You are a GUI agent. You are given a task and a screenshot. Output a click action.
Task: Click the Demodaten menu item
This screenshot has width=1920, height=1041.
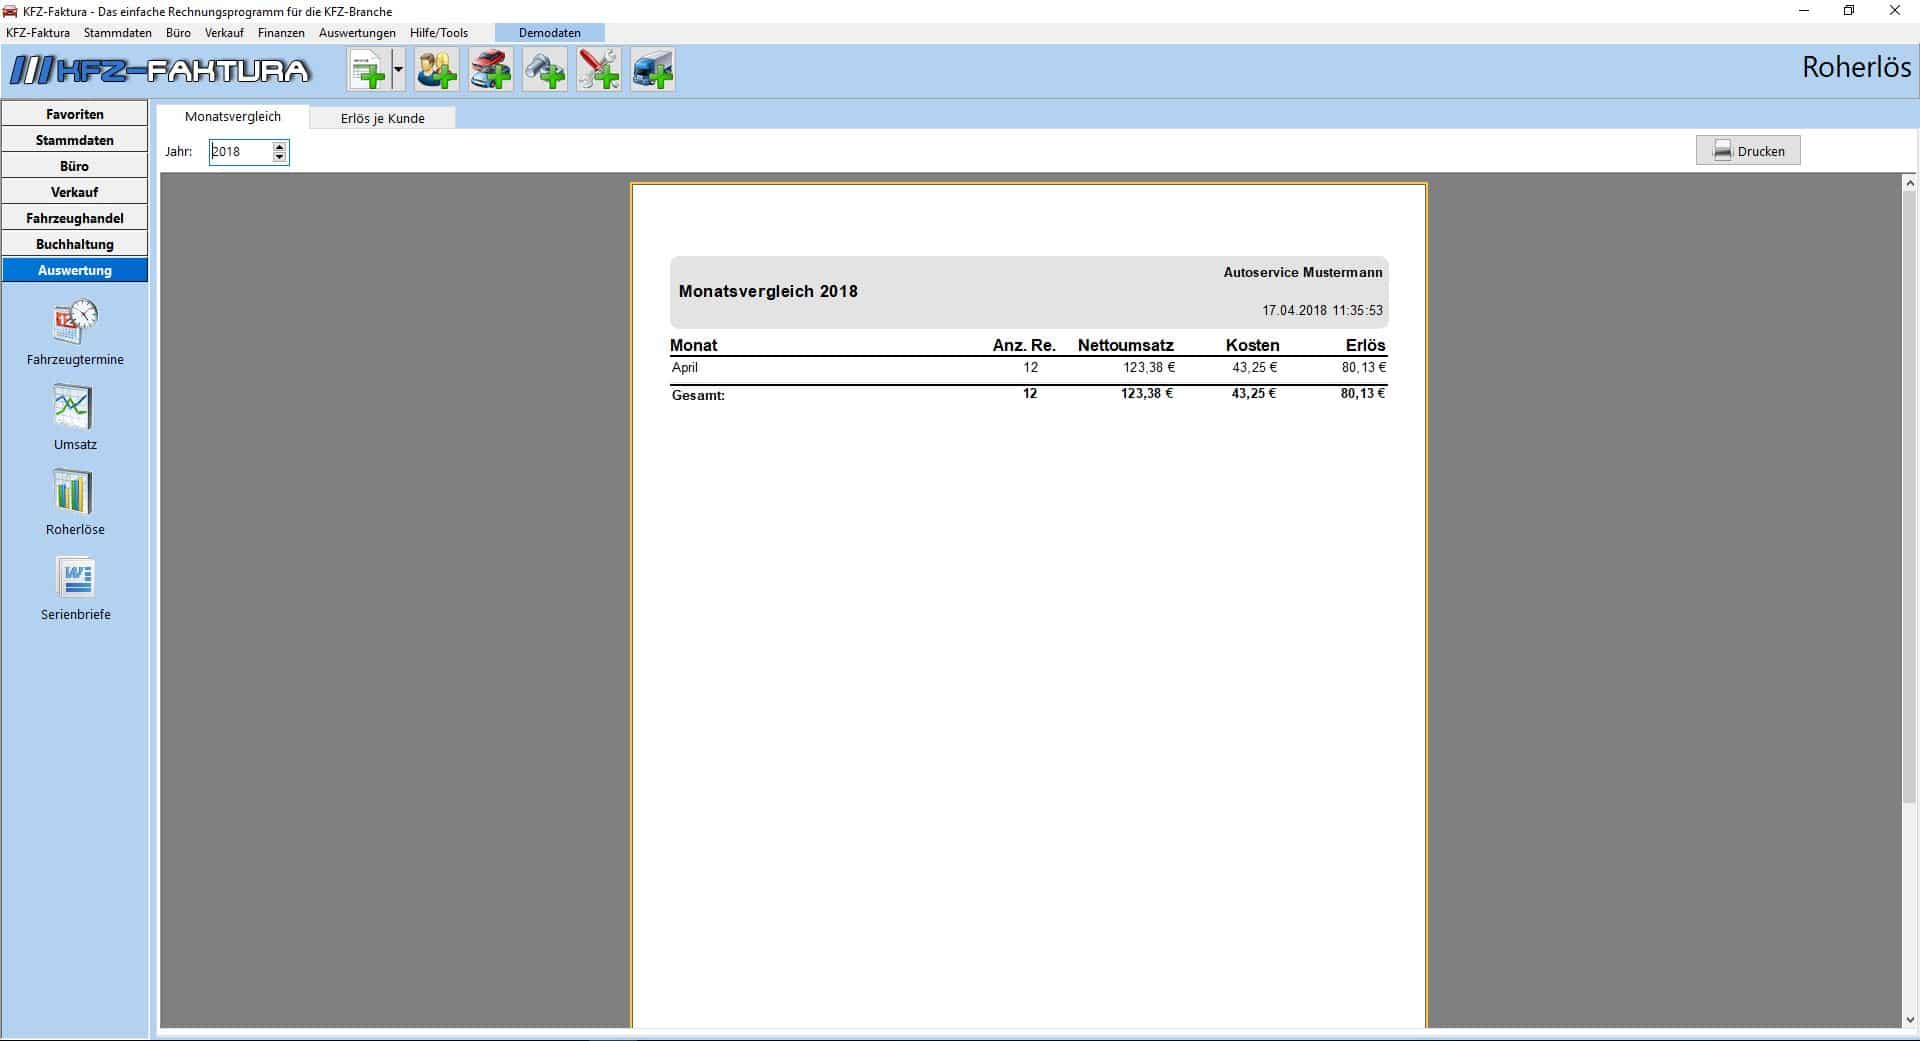549,33
